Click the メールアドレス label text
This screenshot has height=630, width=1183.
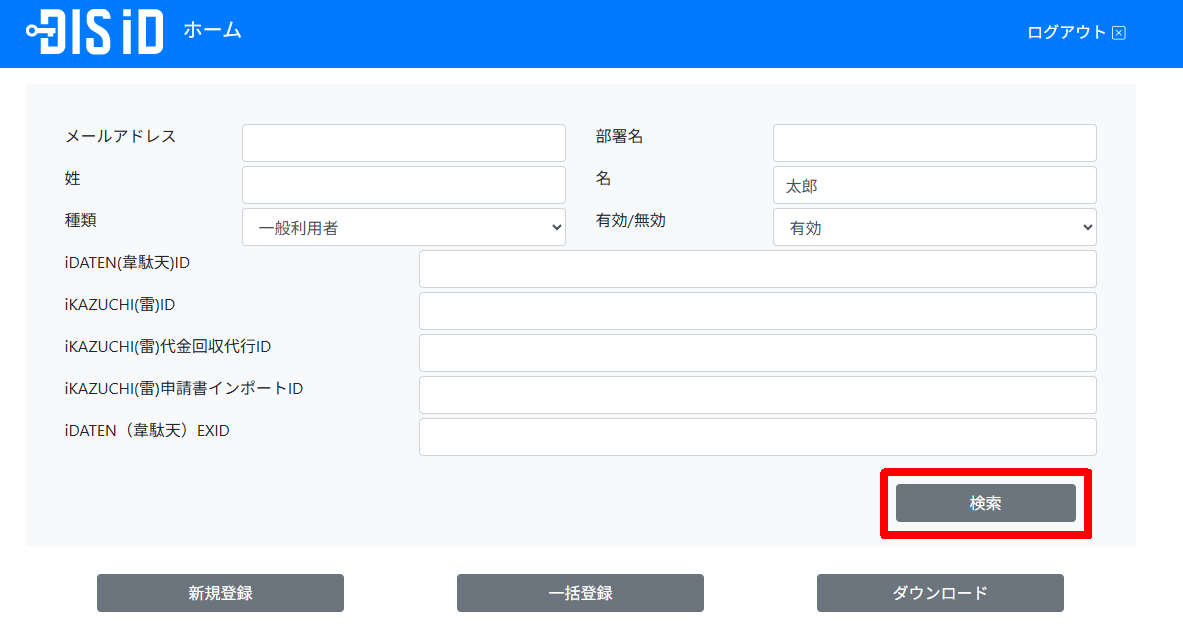pyautogui.click(x=120, y=136)
